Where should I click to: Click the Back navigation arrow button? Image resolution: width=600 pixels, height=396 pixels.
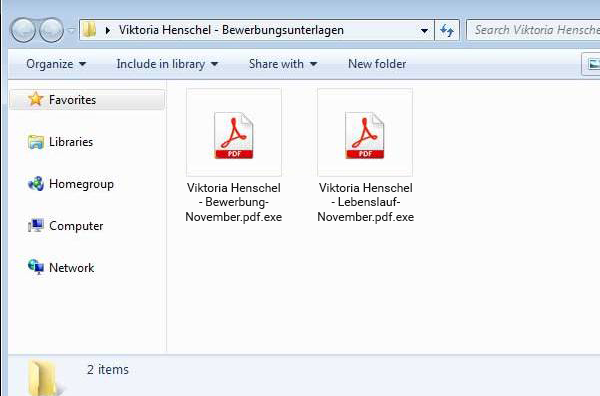[x=23, y=30]
